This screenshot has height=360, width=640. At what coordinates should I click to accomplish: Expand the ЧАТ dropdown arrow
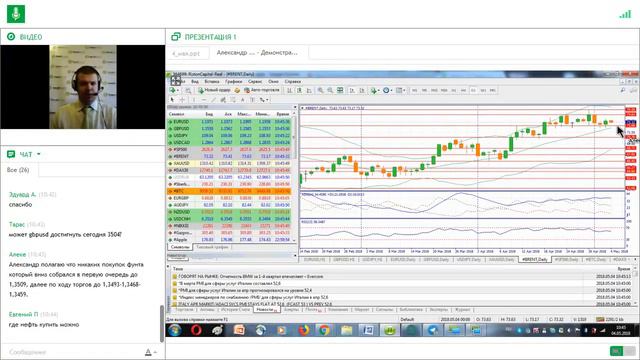point(39,154)
